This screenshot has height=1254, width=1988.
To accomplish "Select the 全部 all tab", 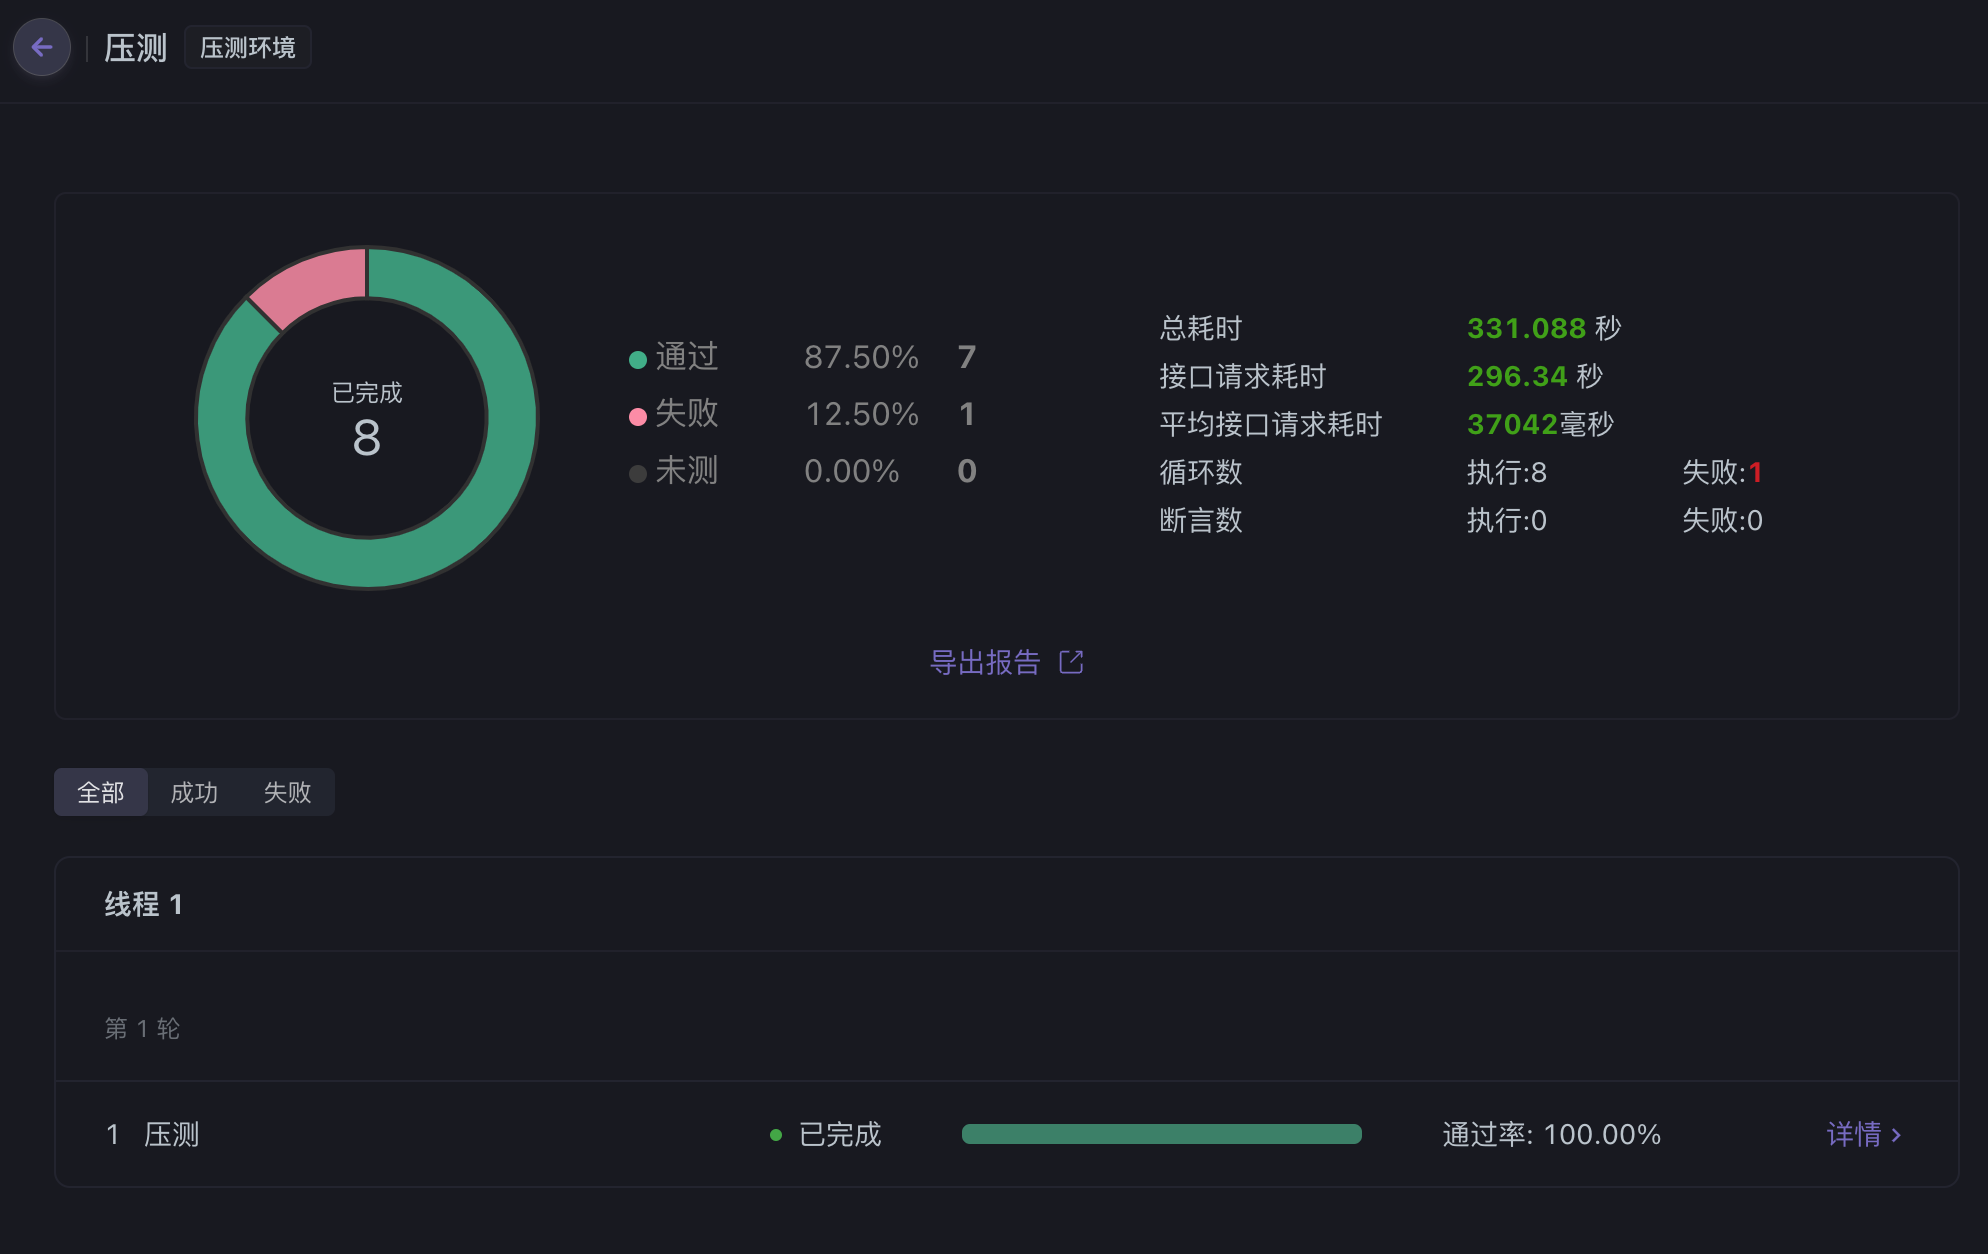I will (x=100, y=790).
